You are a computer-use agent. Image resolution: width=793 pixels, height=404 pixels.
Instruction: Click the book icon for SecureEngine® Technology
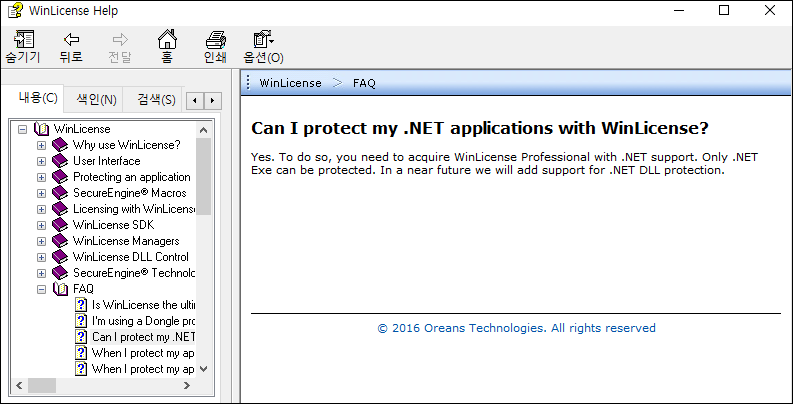(x=60, y=273)
